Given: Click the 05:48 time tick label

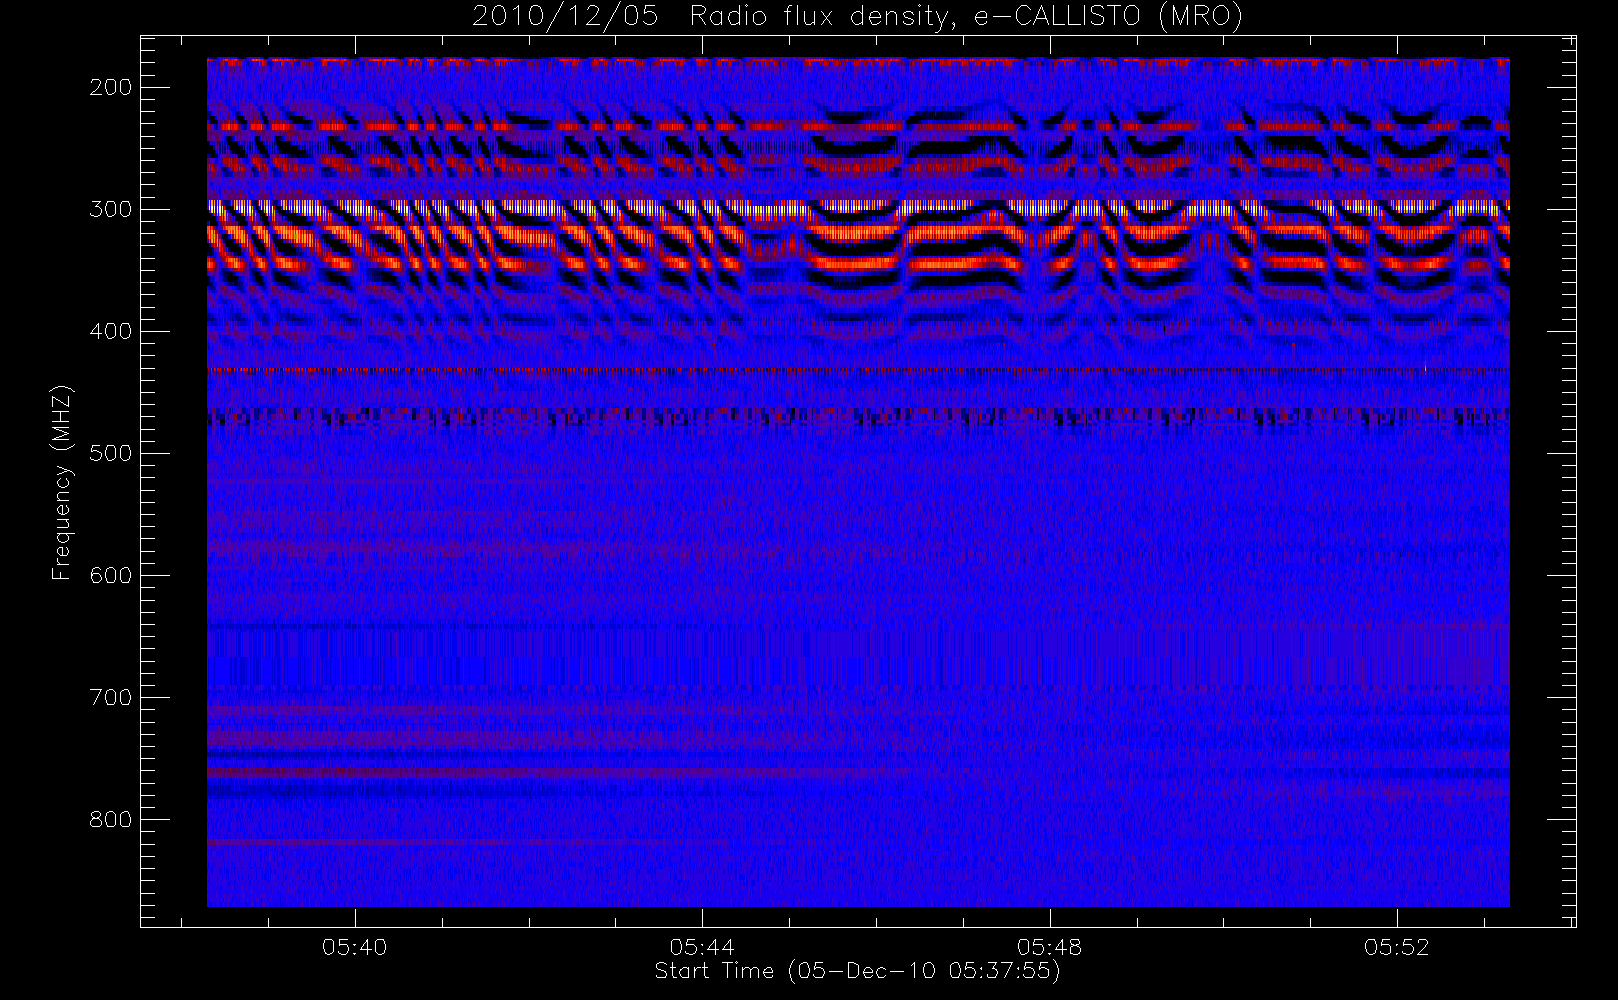Looking at the screenshot, I should point(1050,947).
